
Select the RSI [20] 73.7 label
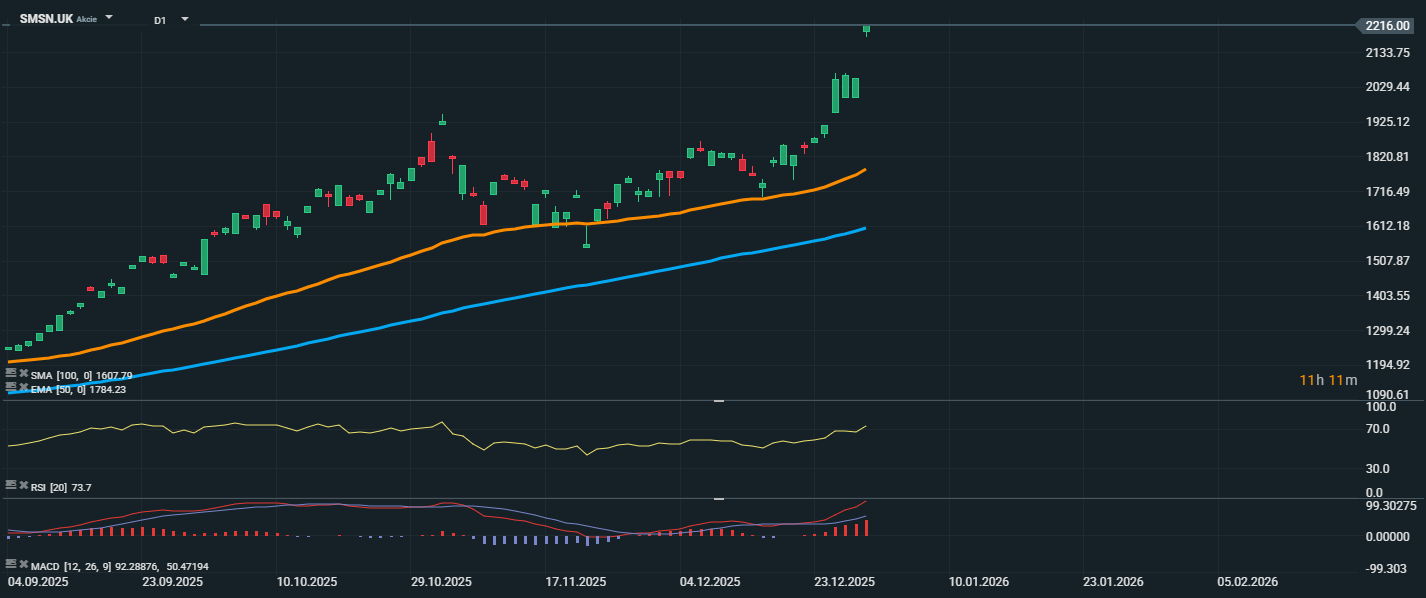61,487
